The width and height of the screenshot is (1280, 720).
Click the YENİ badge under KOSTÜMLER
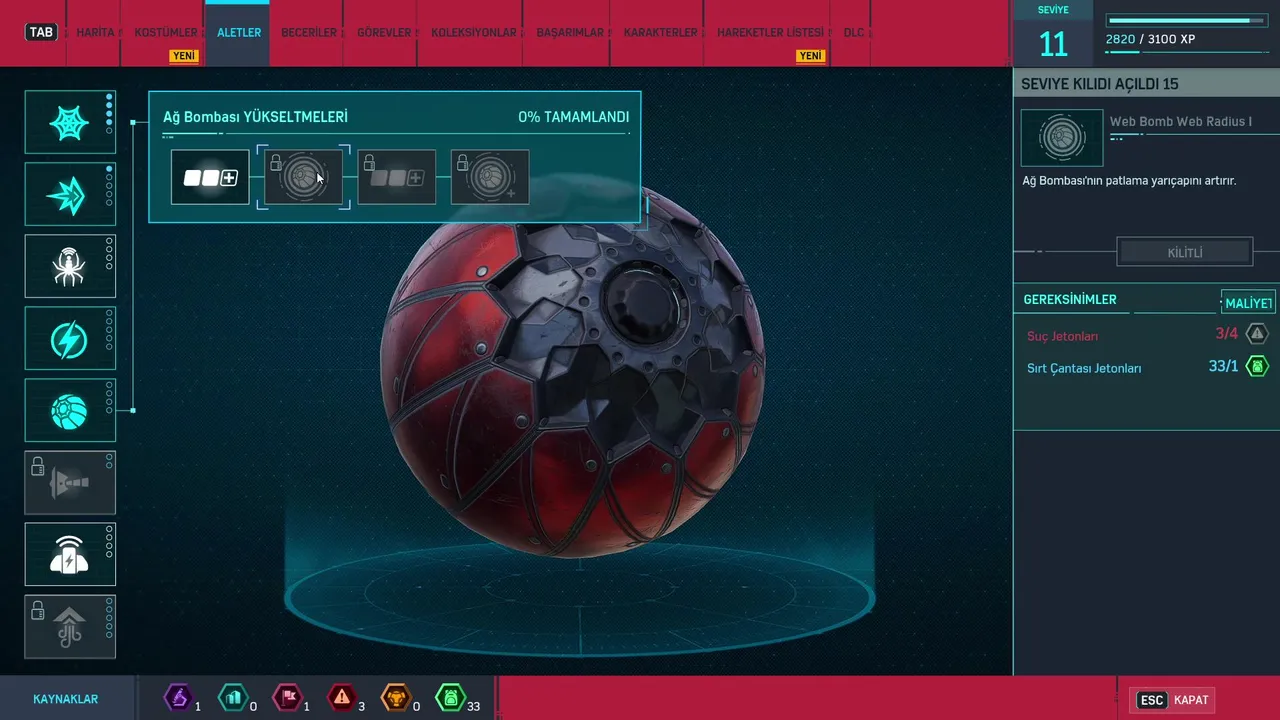pyautogui.click(x=184, y=56)
